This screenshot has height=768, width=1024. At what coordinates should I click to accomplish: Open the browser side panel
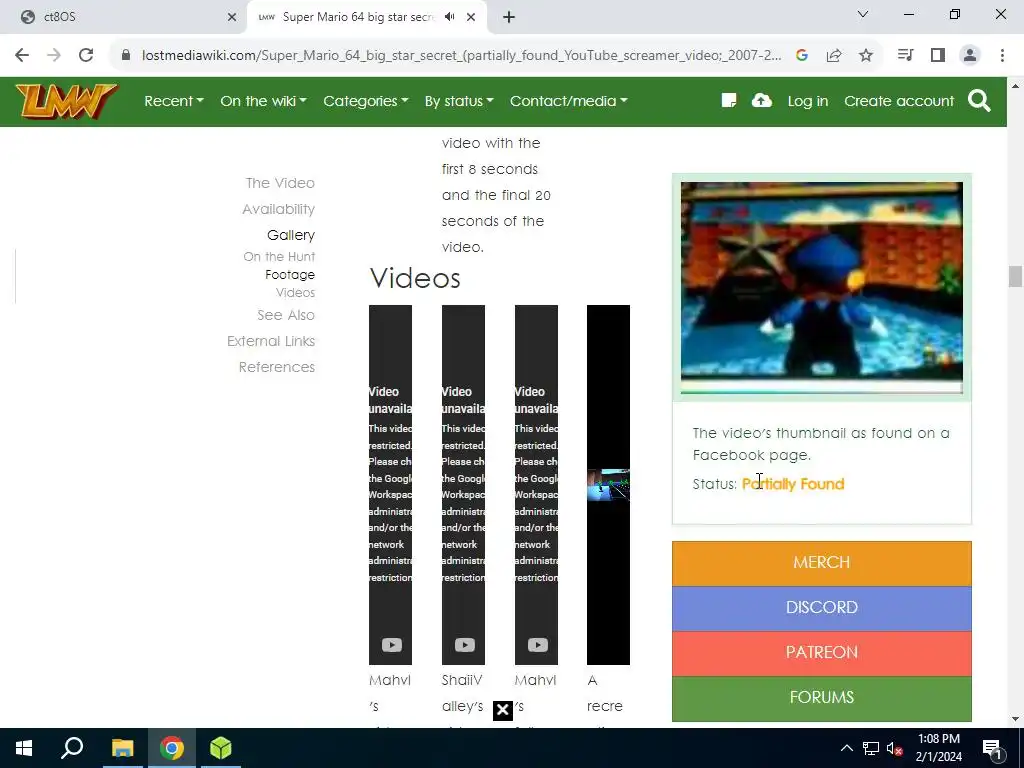(938, 56)
